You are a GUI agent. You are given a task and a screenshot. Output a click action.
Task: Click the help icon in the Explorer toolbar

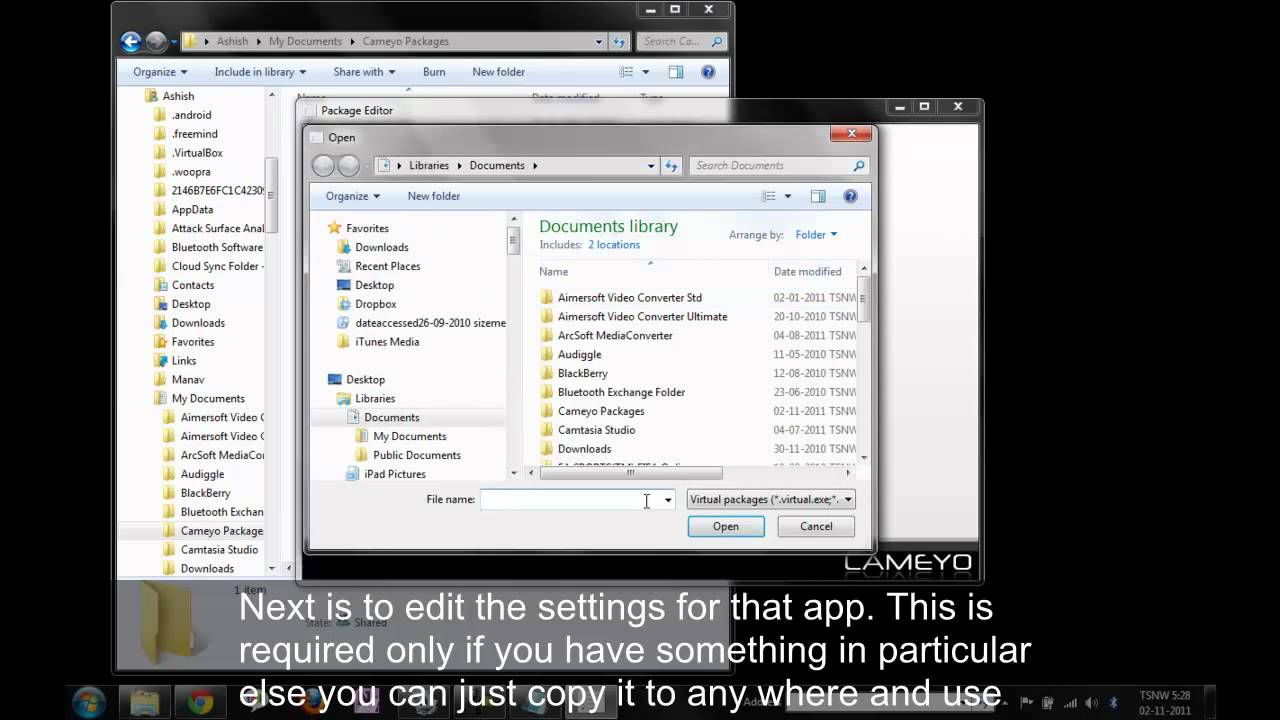[708, 72]
